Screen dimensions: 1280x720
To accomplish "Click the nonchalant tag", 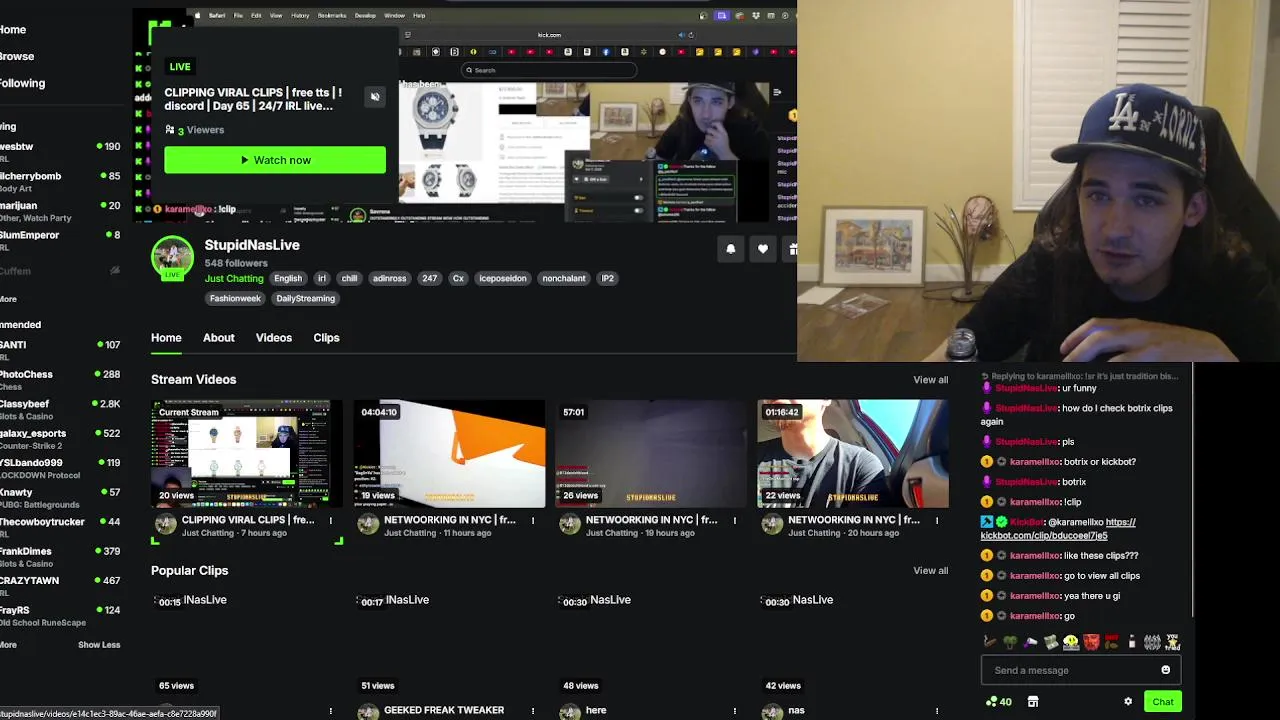I will click(564, 279).
